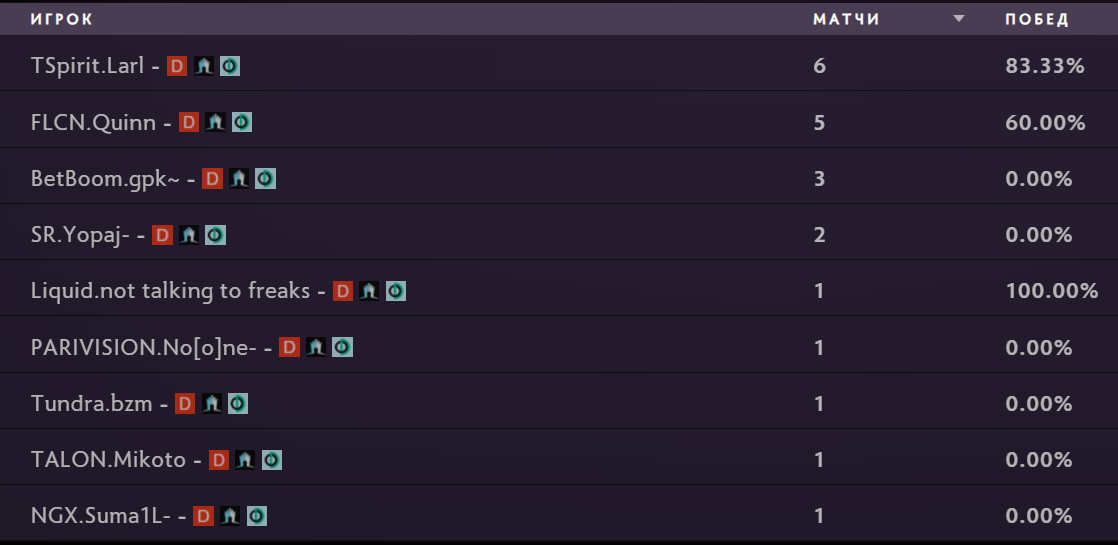Open red D icon next to Tundra.bzm
This screenshot has height=545, width=1118.
[x=185, y=404]
